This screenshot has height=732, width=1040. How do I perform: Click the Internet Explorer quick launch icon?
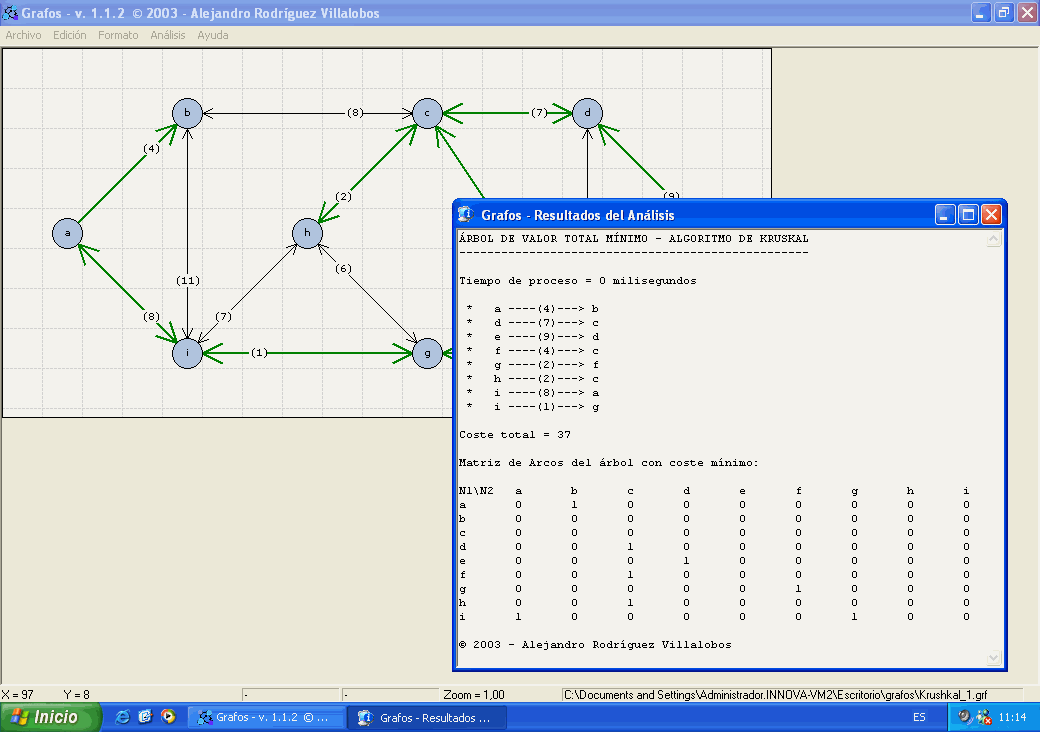coord(123,717)
